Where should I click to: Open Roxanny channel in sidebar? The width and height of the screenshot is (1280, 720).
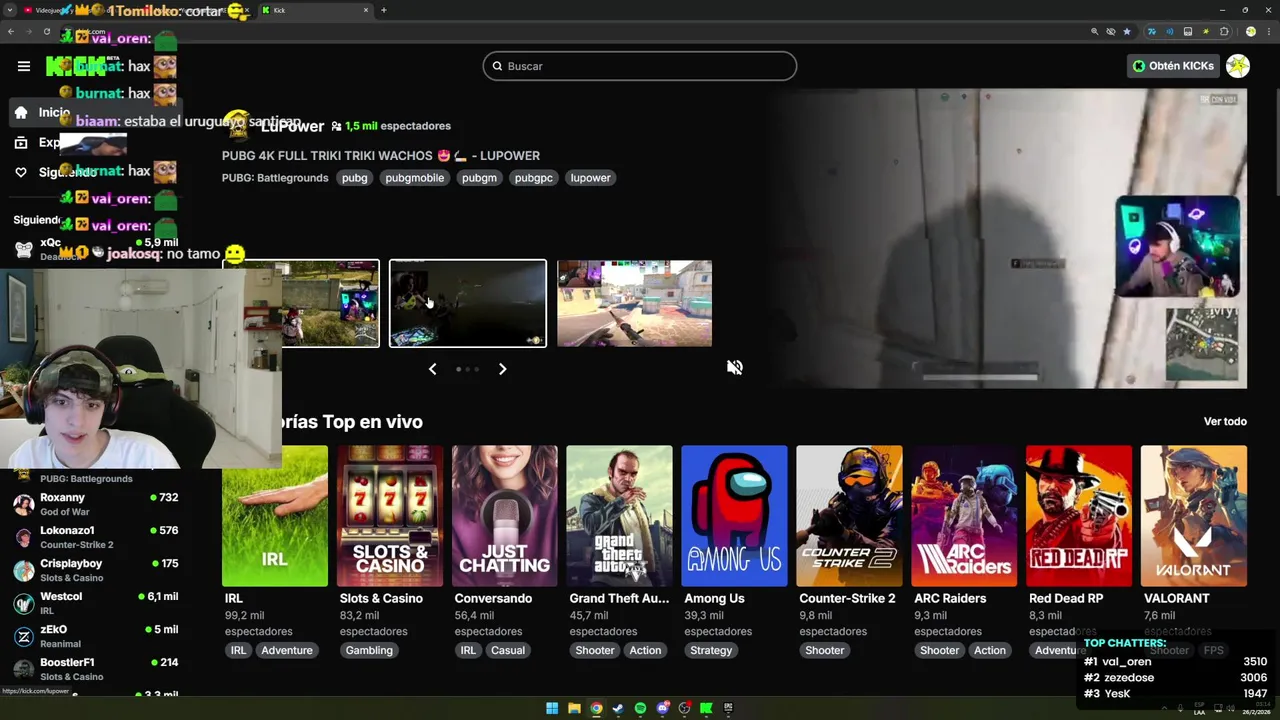(96, 504)
